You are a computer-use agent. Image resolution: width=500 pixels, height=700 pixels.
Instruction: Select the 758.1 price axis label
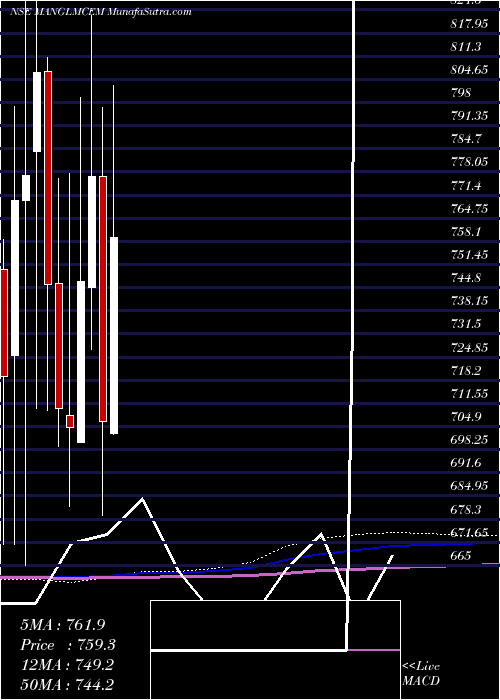466,233
